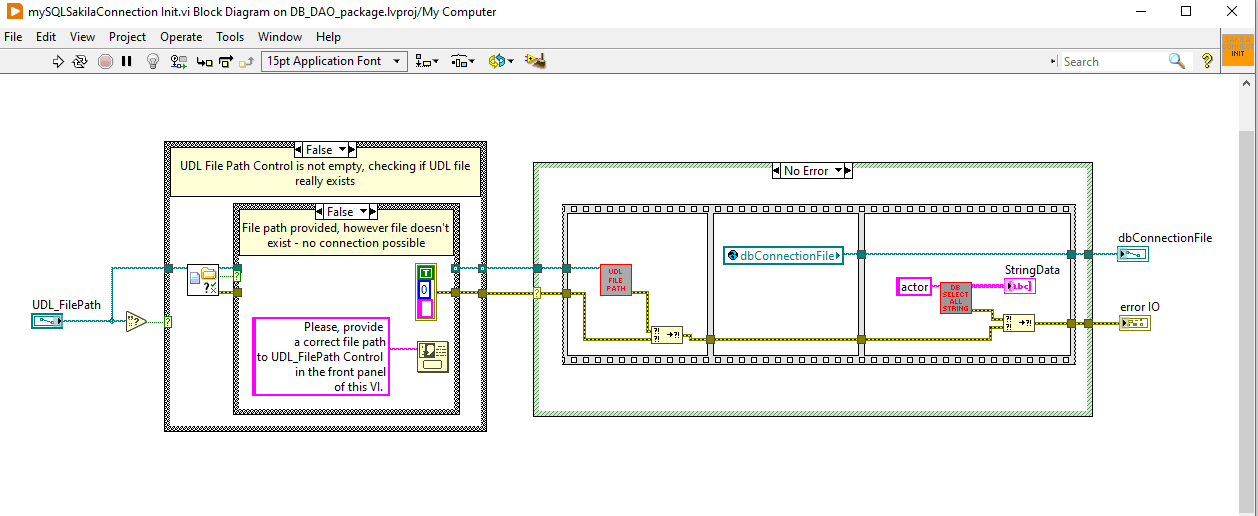This screenshot has width=1258, height=516.
Task: Click the Step Over button
Action: pyautogui.click(x=225, y=61)
